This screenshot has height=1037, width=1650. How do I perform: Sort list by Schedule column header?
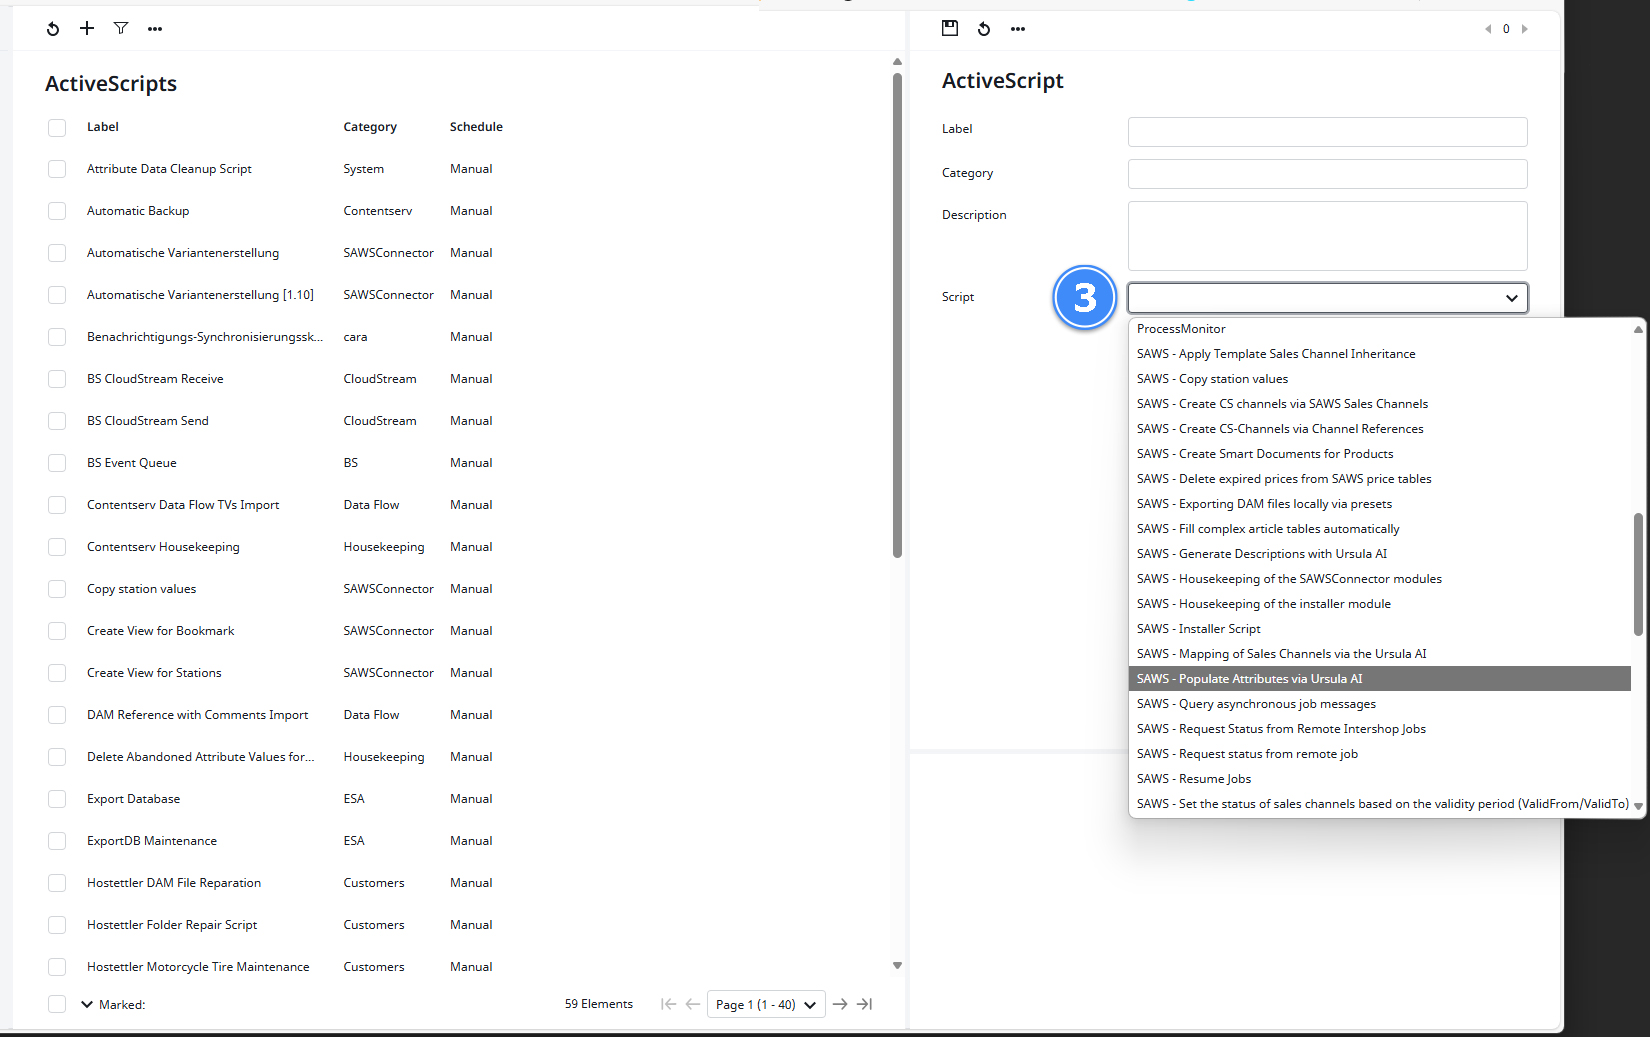[476, 127]
